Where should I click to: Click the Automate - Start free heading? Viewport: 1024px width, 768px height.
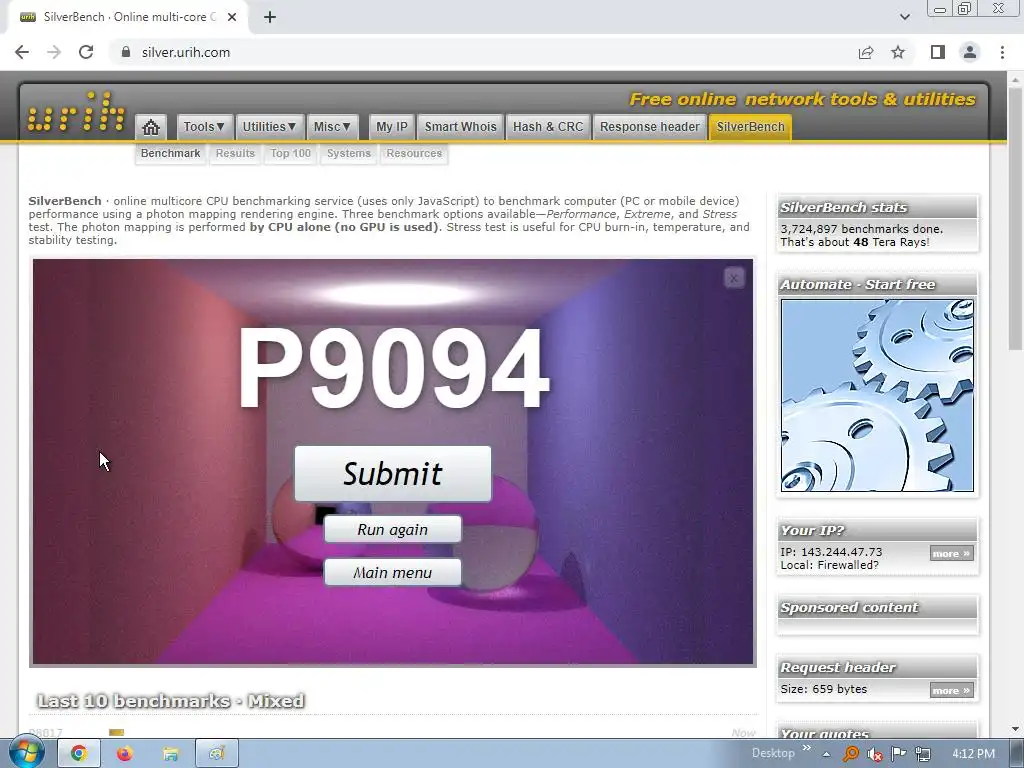click(857, 285)
